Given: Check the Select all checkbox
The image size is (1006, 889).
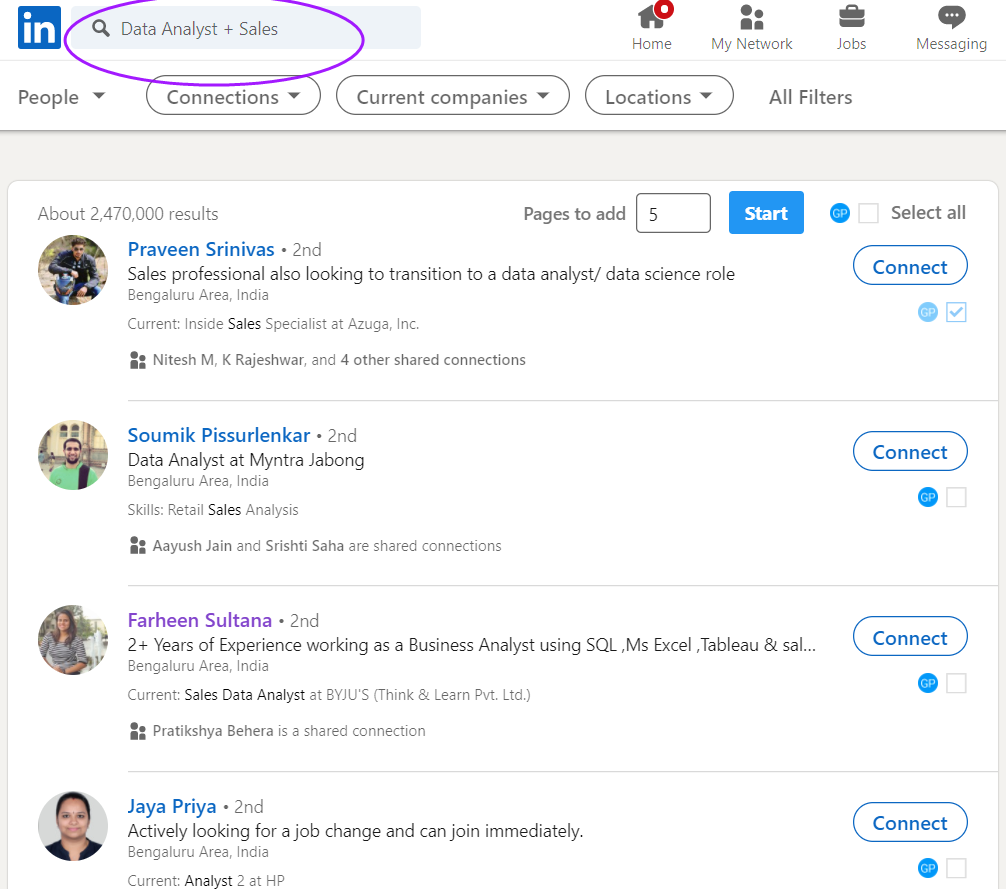Looking at the screenshot, I should click(x=868, y=213).
